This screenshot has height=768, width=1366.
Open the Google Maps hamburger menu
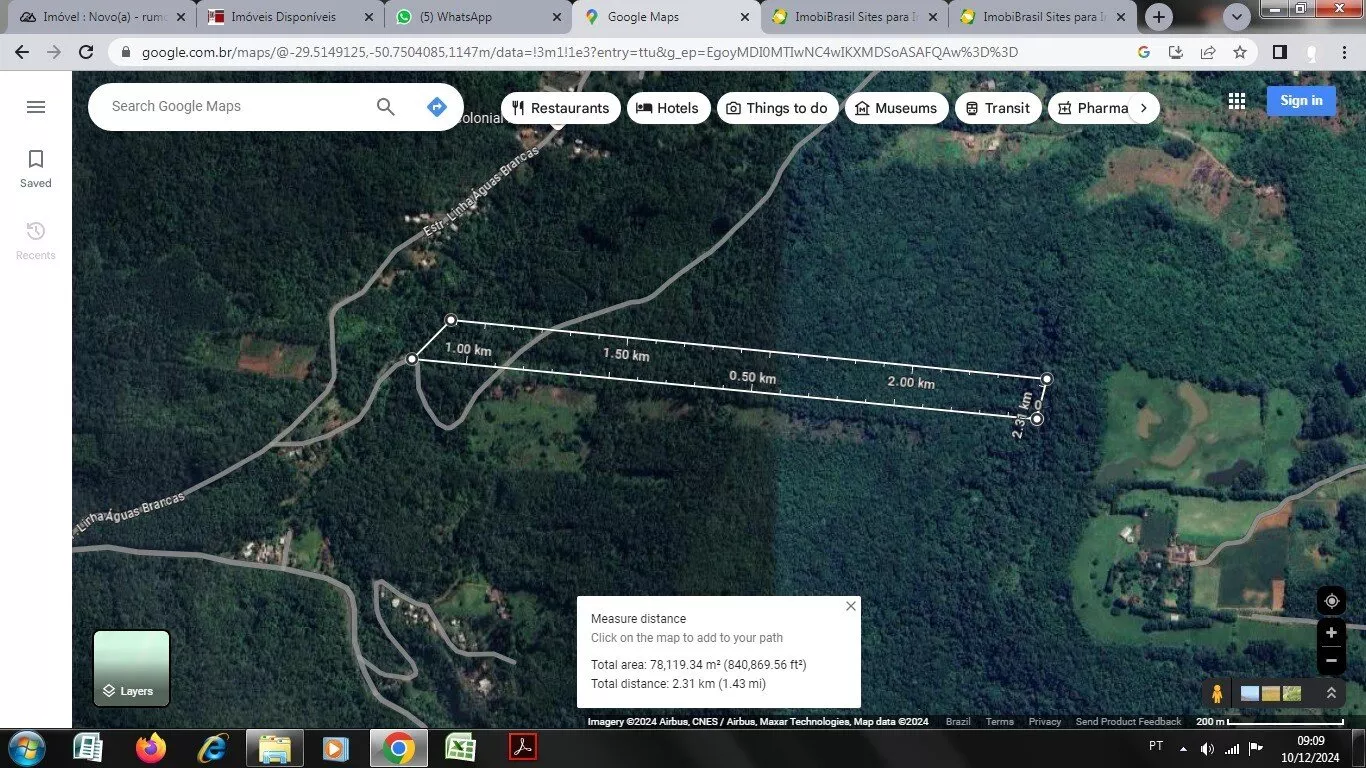tap(36, 107)
